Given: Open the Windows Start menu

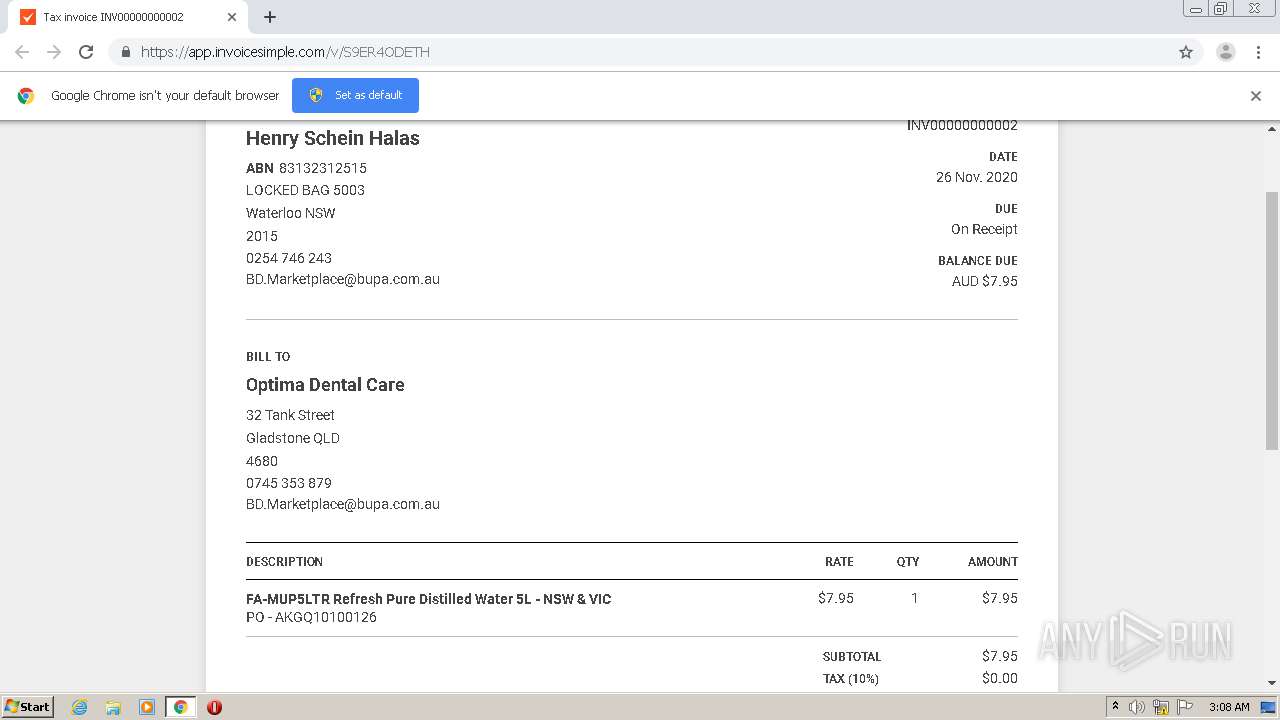Looking at the screenshot, I should [x=28, y=706].
